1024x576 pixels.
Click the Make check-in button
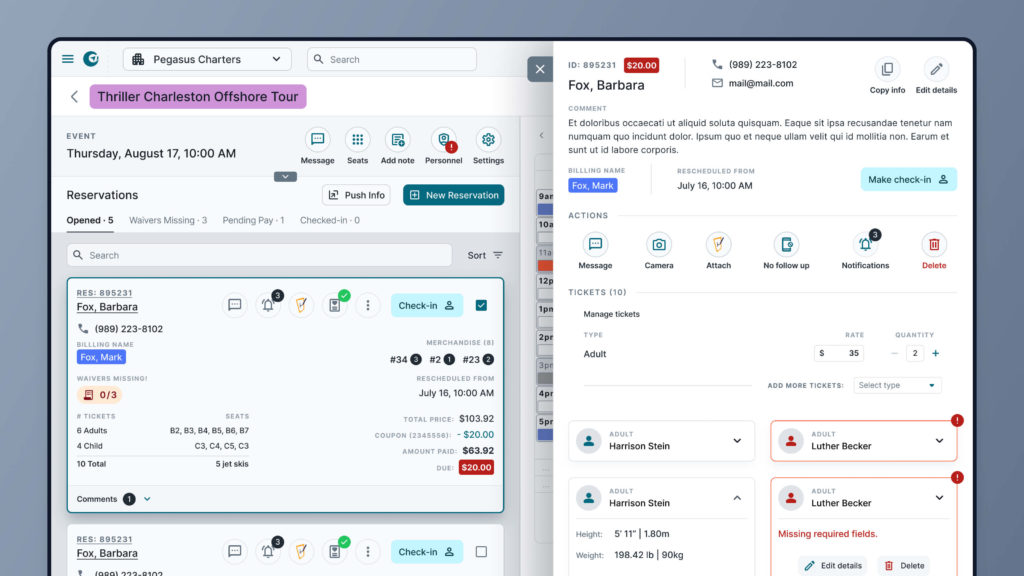[908, 180]
